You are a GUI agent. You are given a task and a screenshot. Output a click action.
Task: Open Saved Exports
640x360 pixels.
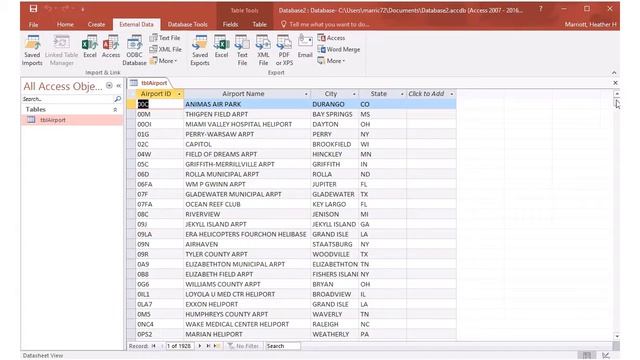coord(200,50)
